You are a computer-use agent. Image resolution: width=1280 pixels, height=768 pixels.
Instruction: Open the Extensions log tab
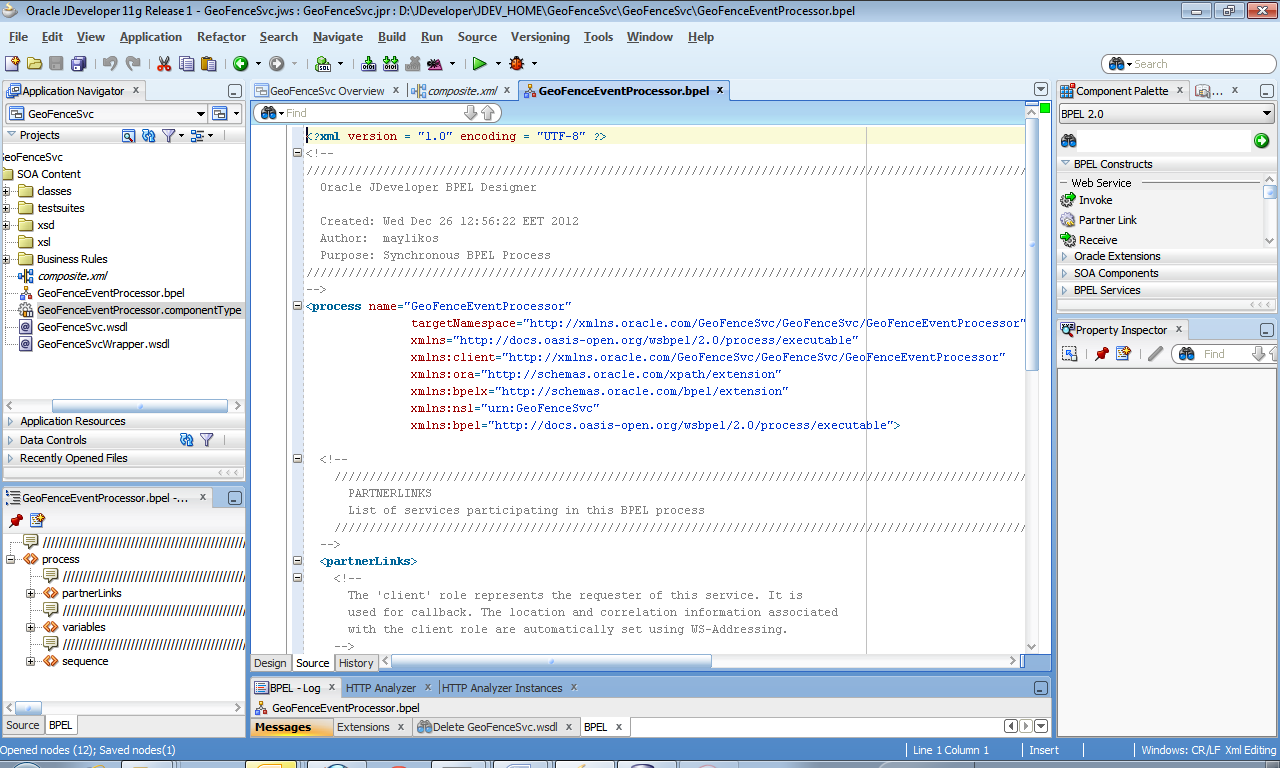tap(363, 727)
